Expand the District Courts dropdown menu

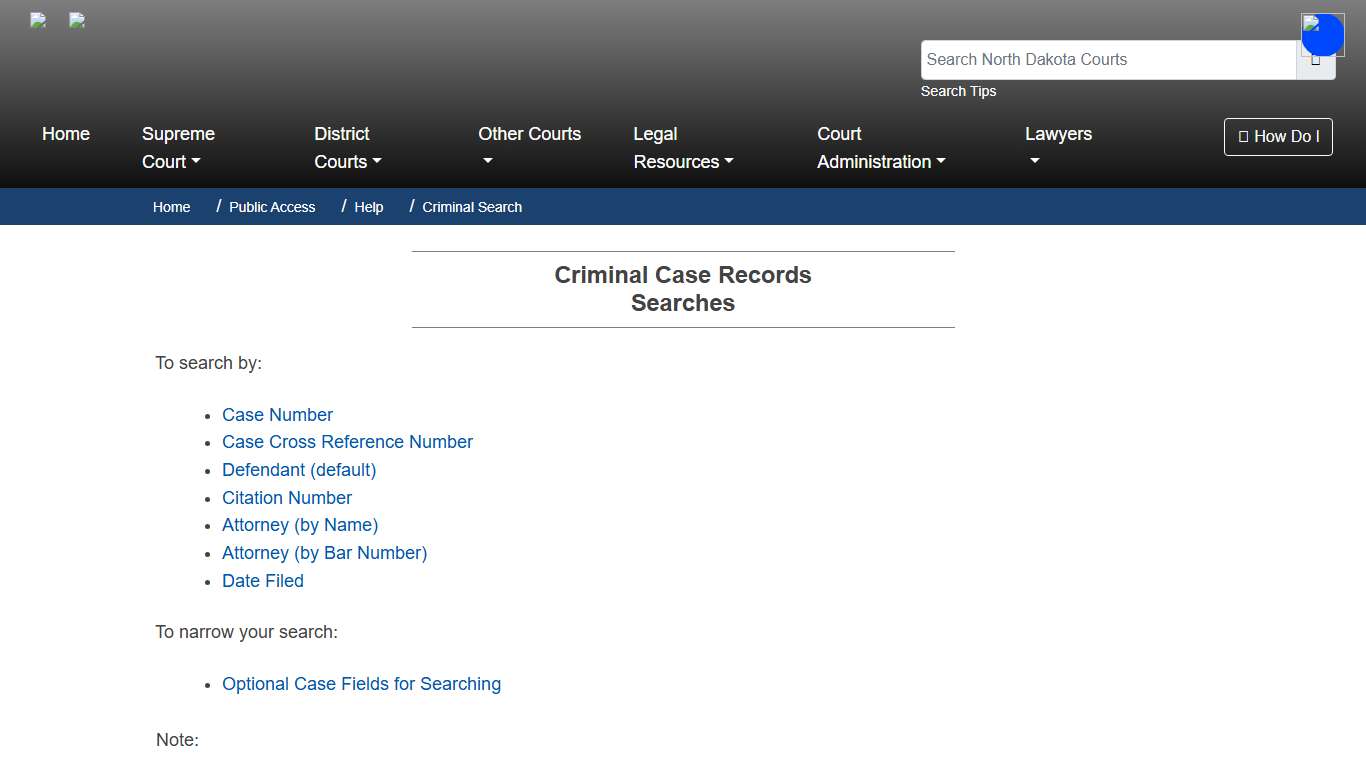click(x=347, y=147)
